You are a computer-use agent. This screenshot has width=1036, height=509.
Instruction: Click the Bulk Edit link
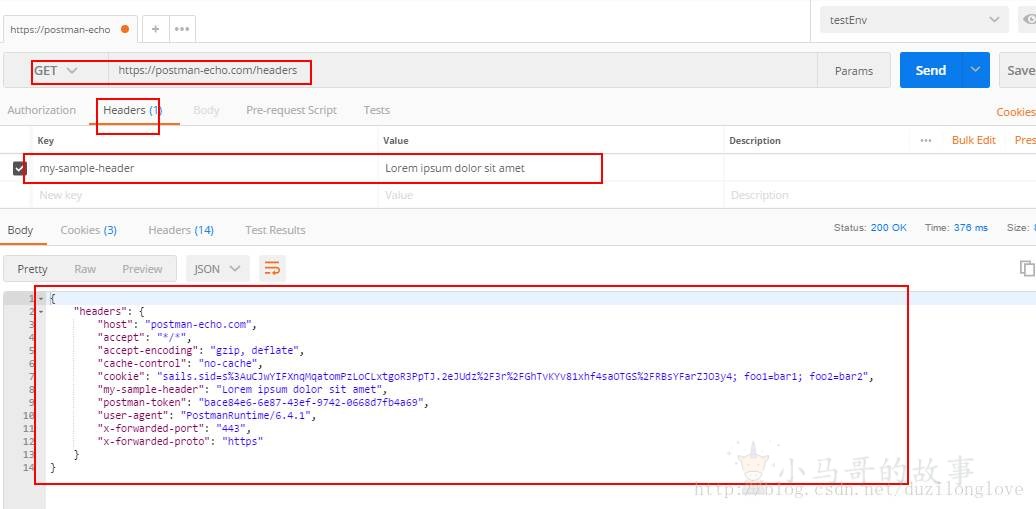[973, 140]
